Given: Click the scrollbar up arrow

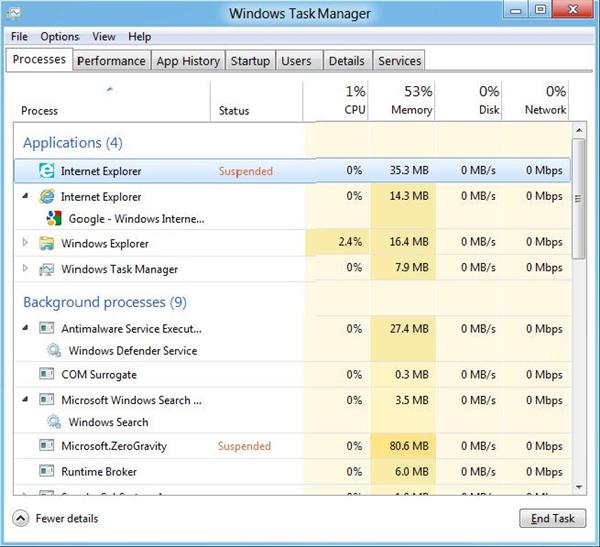Looking at the screenshot, I should pos(579,130).
